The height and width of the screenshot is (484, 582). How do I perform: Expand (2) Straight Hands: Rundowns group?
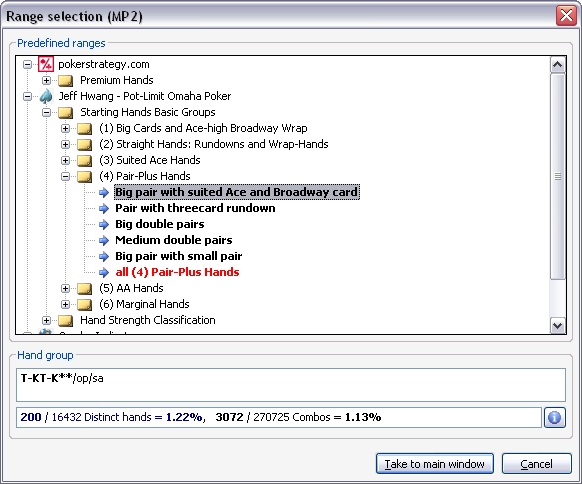click(65, 144)
